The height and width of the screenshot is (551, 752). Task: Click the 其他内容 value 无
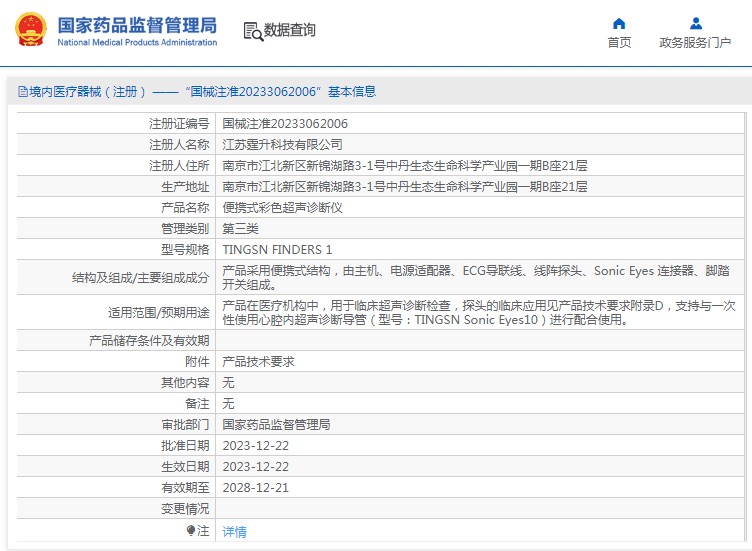click(x=228, y=383)
